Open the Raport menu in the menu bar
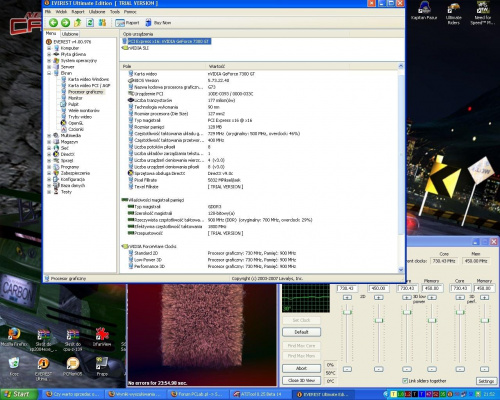The image size is (500, 400). click(x=78, y=12)
